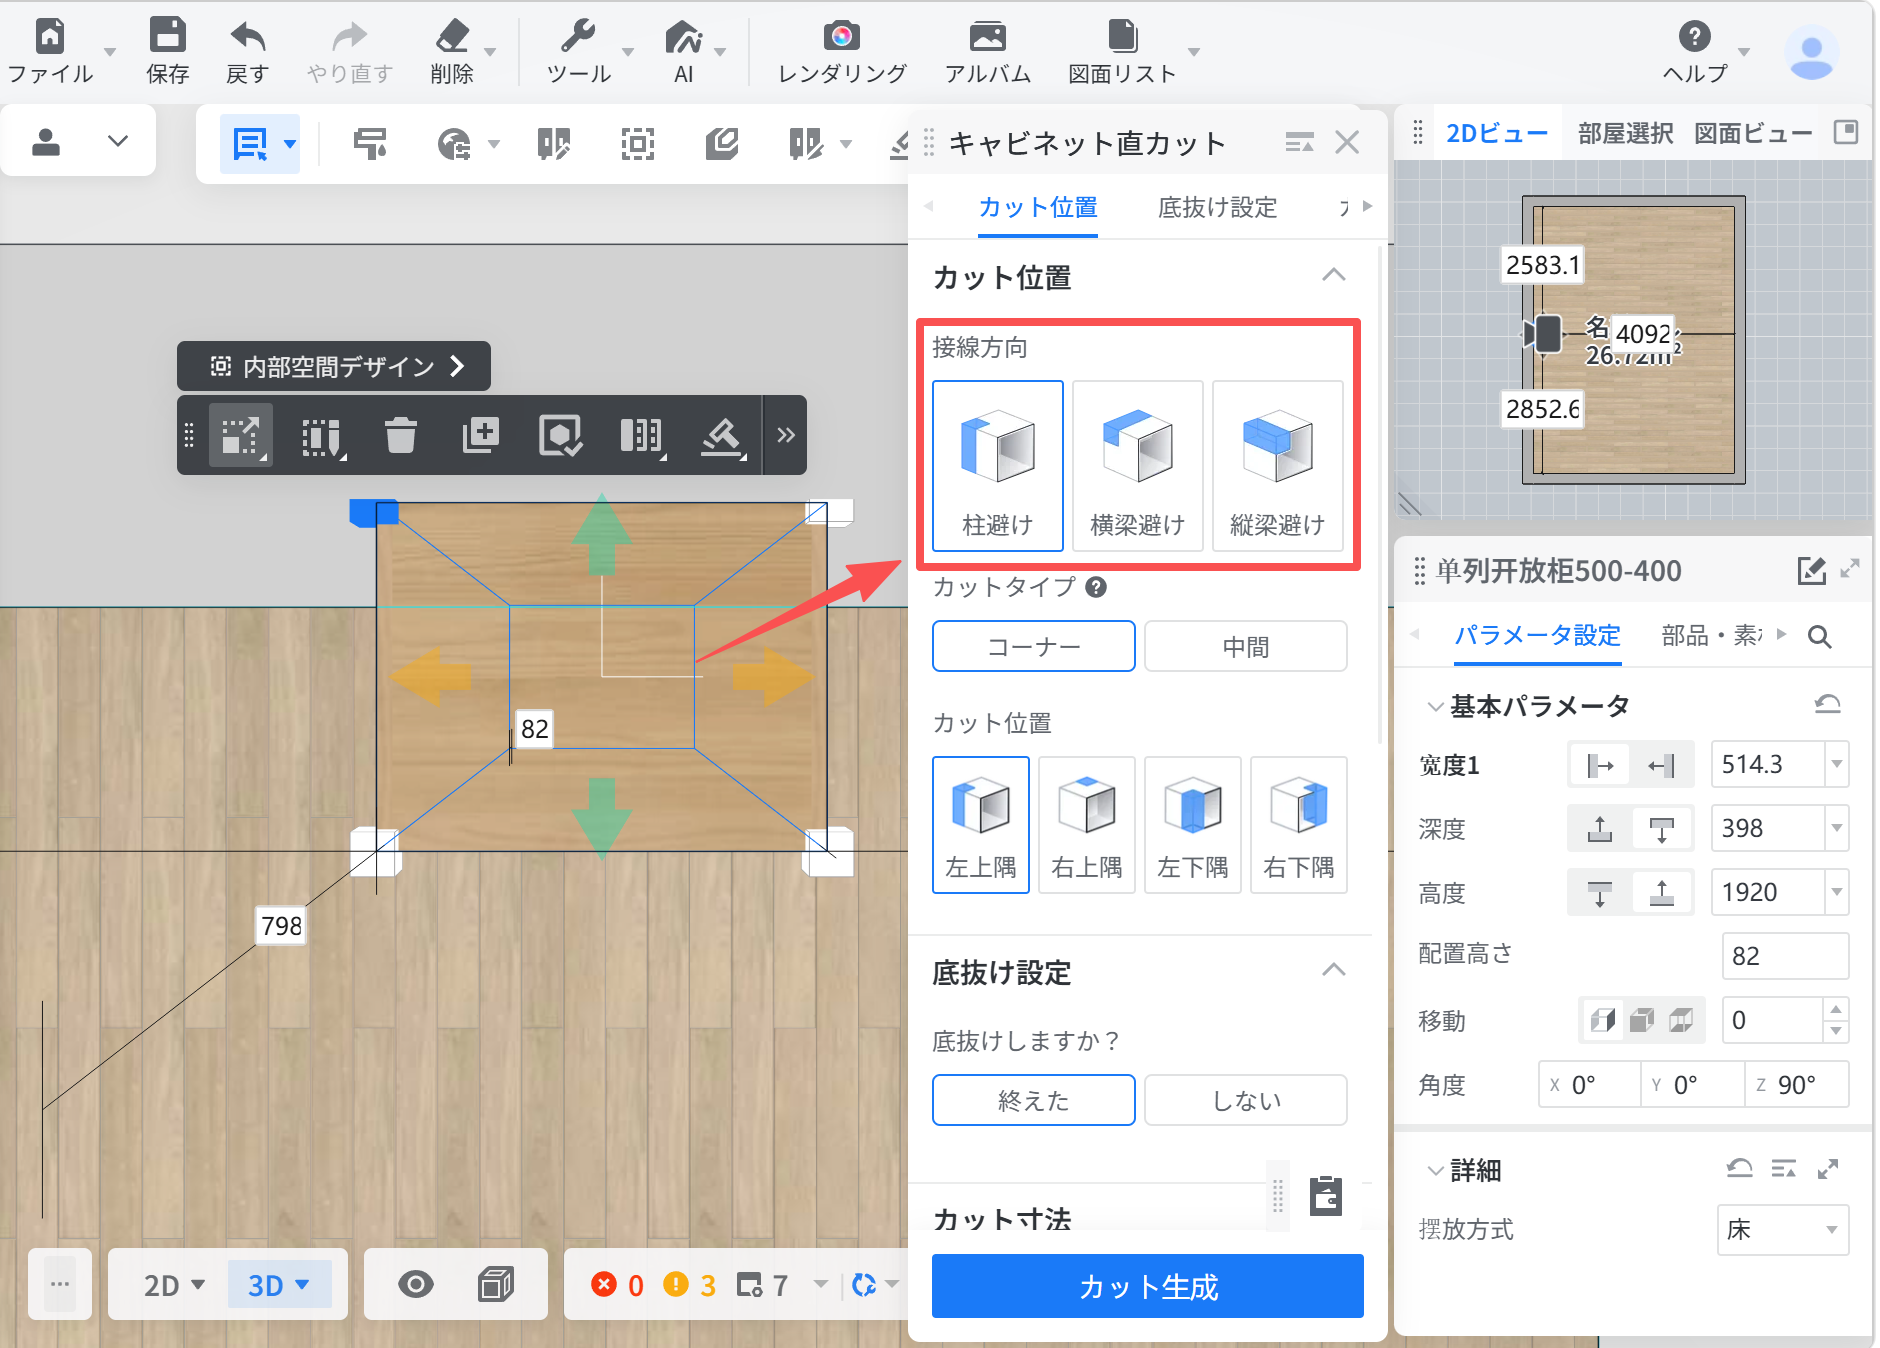Switch to the パラメータ設定 tab
Screen dimensions: 1880x1348
click(x=1537, y=635)
